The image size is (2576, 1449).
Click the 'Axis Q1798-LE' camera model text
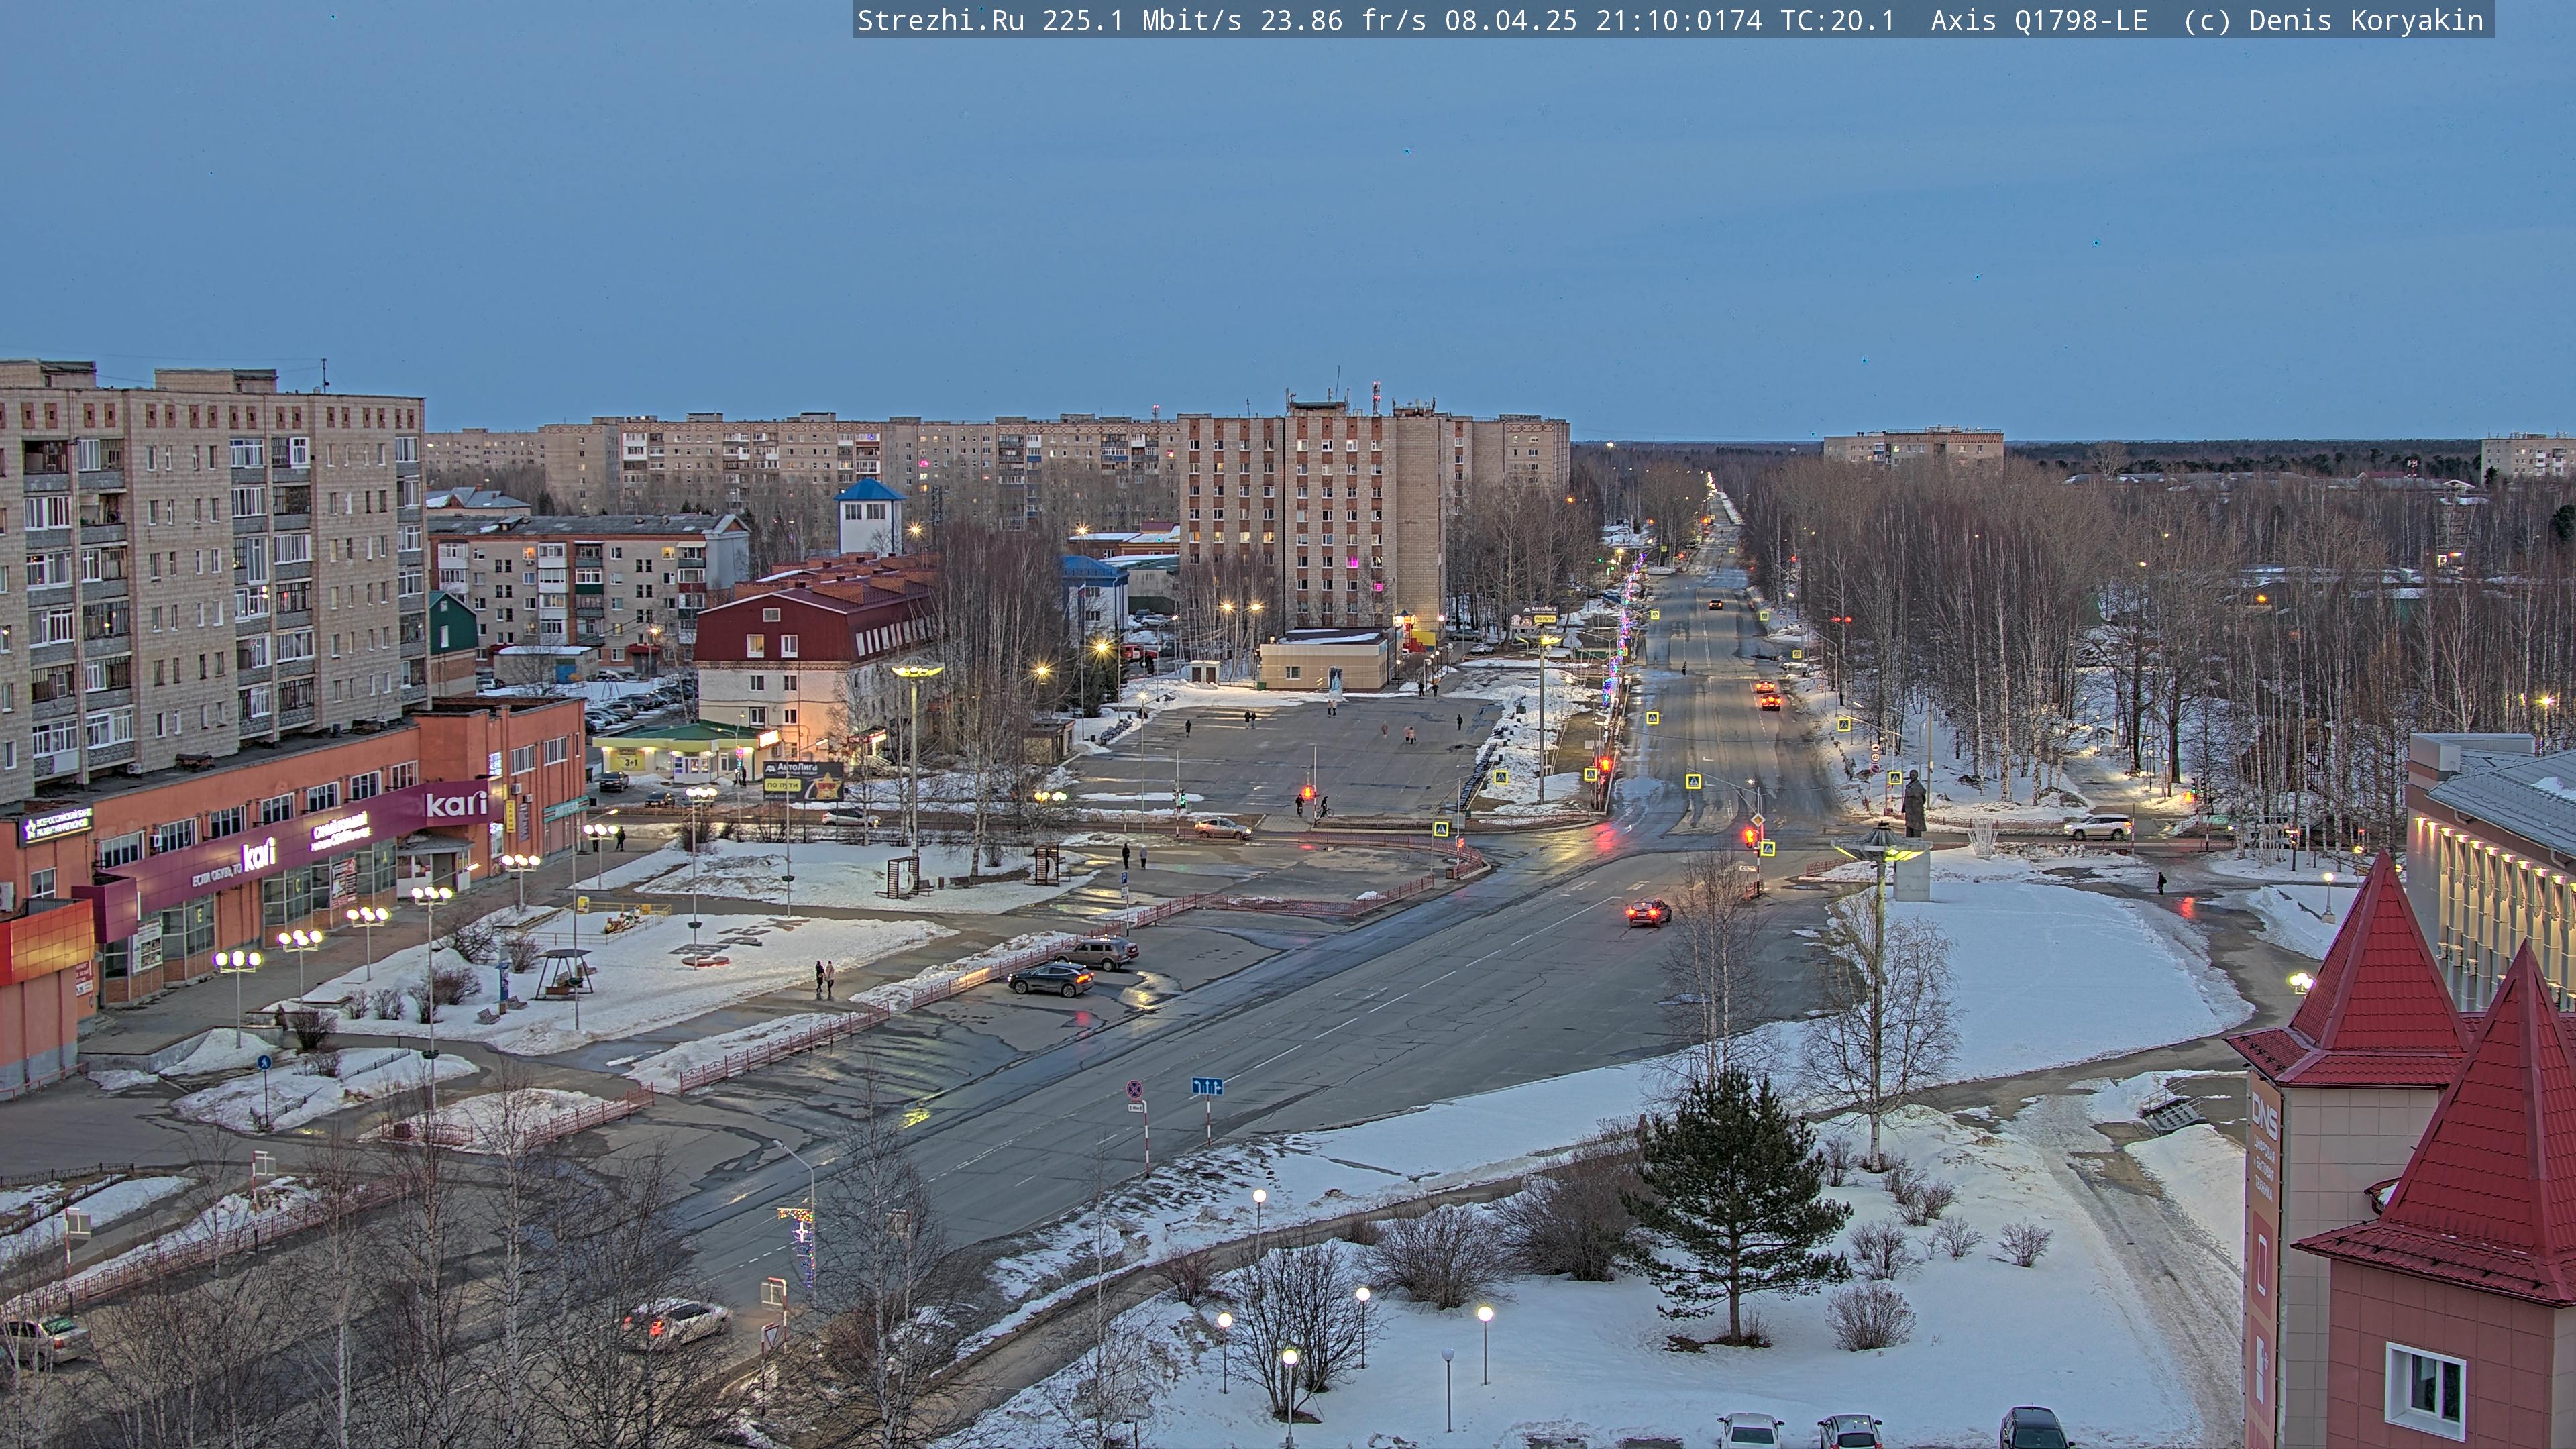[2039, 21]
